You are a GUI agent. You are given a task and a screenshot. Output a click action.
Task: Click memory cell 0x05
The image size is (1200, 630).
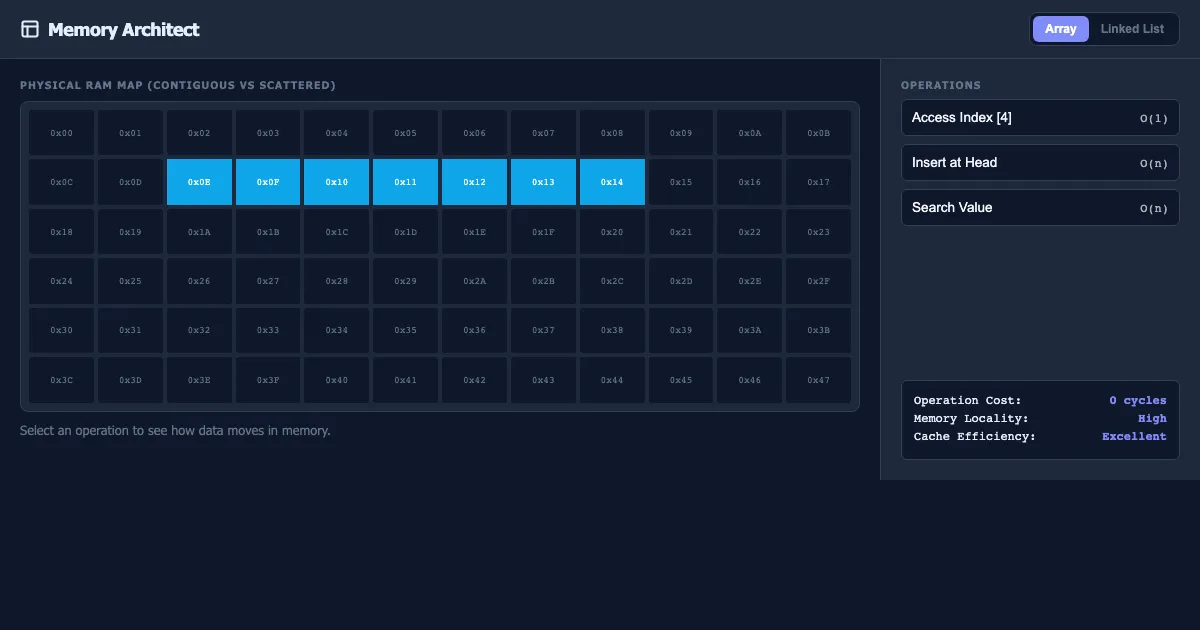pyautogui.click(x=405, y=132)
